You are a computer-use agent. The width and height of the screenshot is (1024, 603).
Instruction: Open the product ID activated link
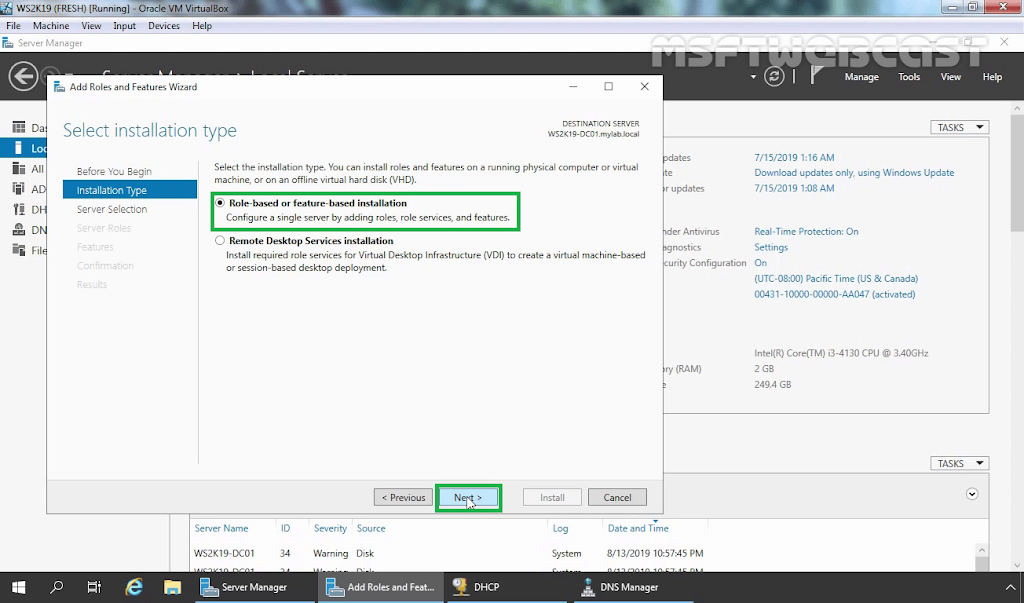835,294
